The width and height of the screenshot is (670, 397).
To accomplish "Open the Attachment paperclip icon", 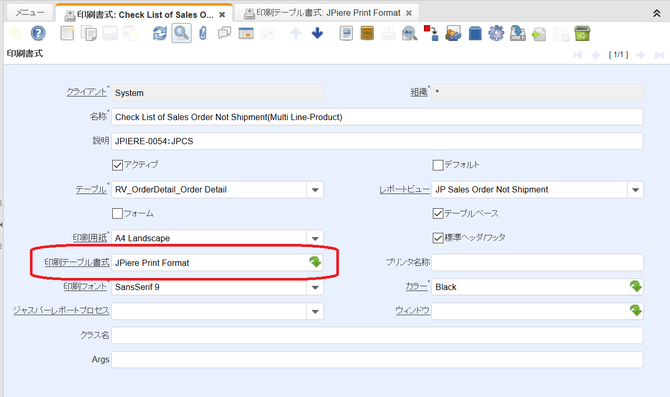I will point(203,33).
